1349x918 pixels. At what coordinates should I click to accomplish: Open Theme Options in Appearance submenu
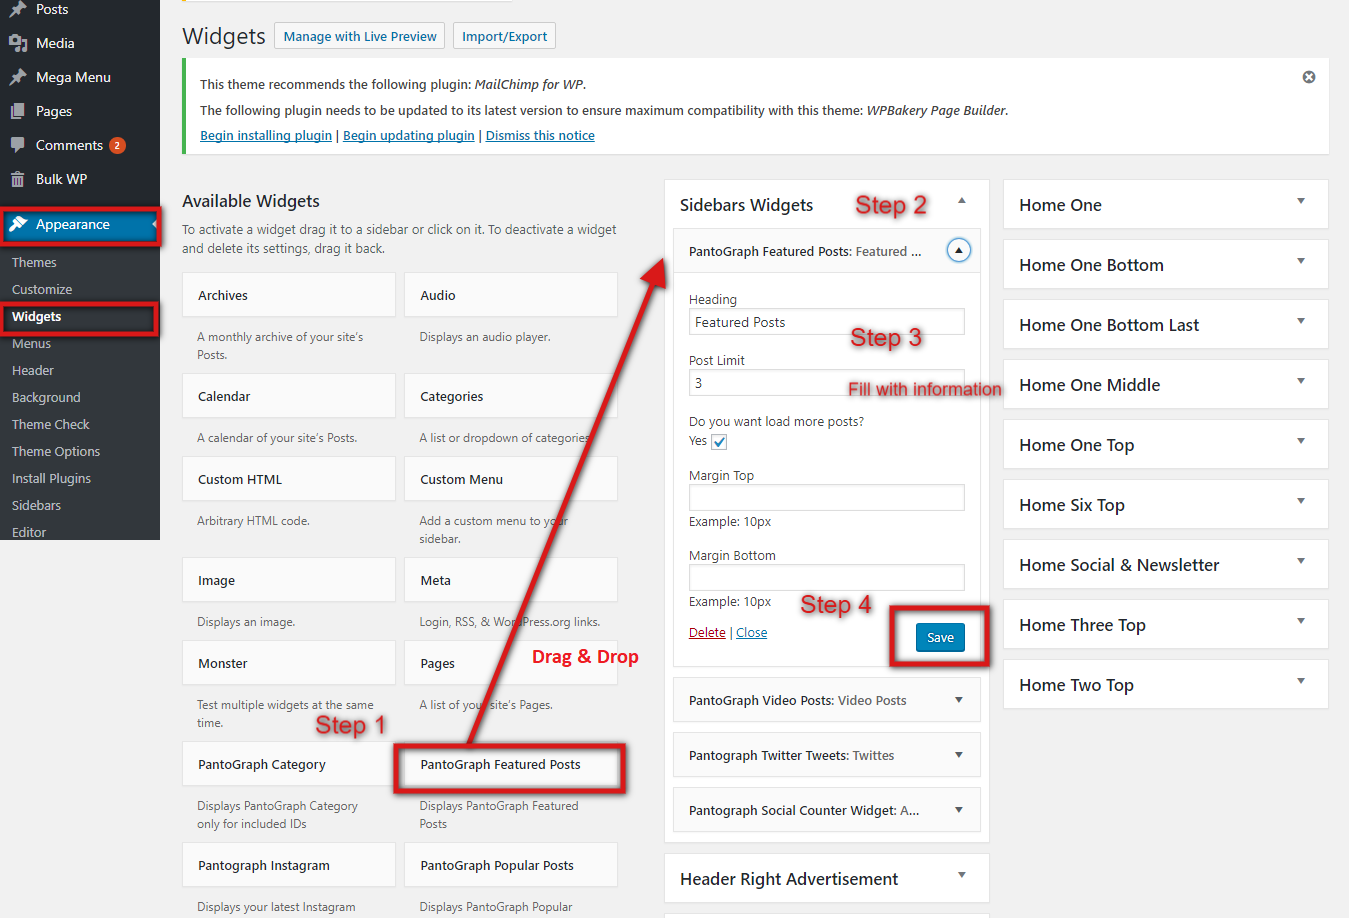(x=56, y=451)
